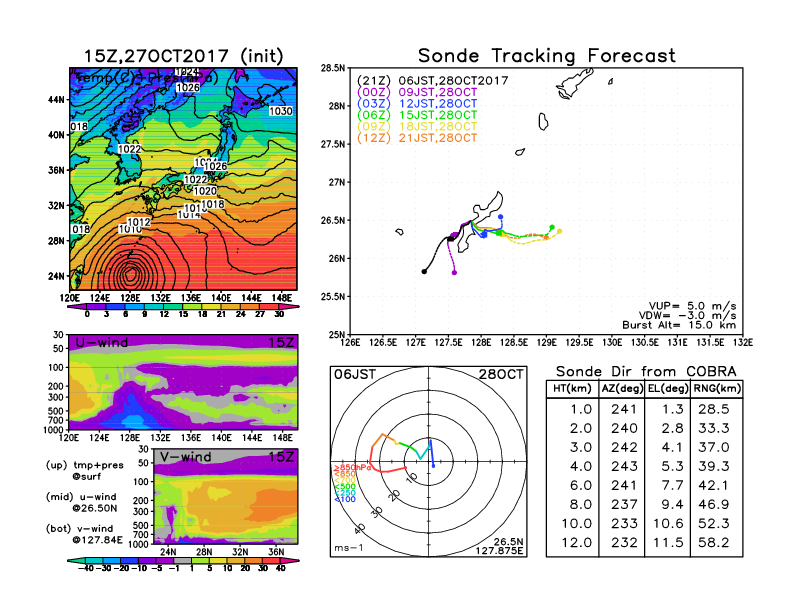
Task: Select the green '(06Z) 15JST,28OCT' legend entry
Action: click(x=417, y=115)
